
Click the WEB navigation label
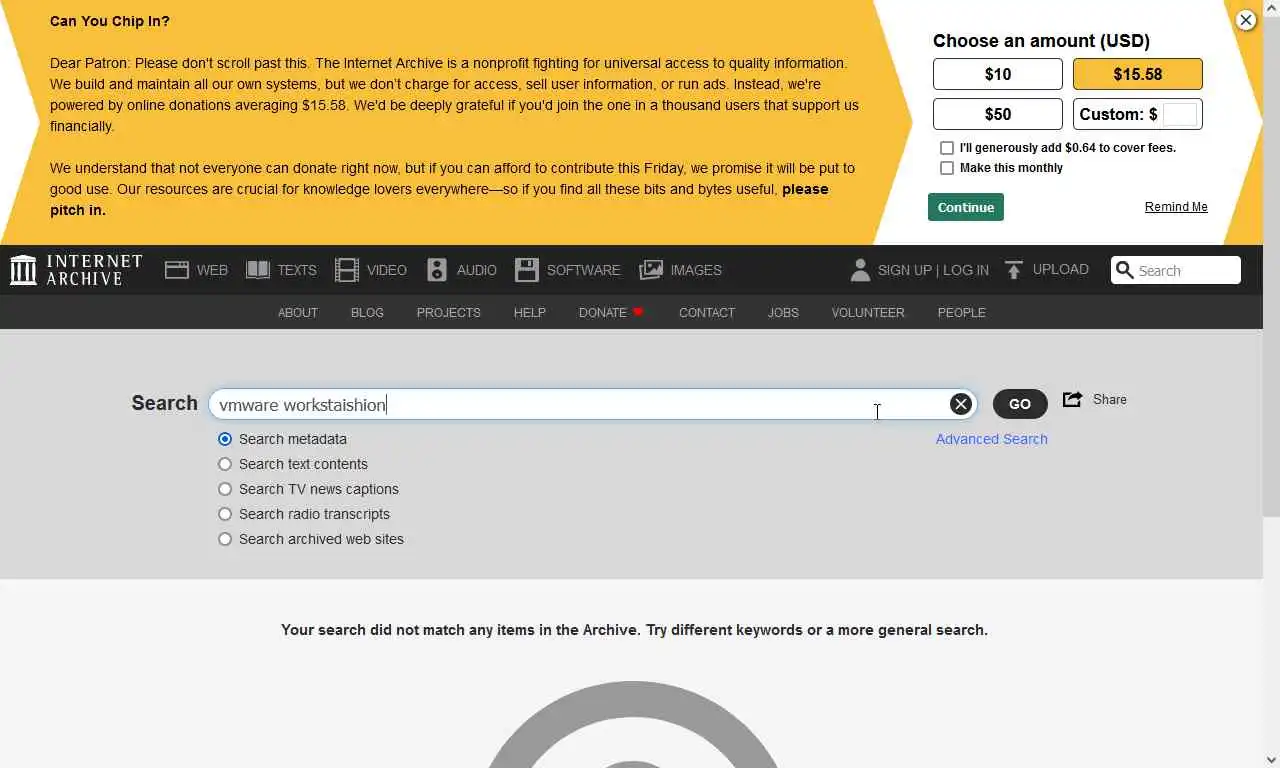click(x=212, y=270)
